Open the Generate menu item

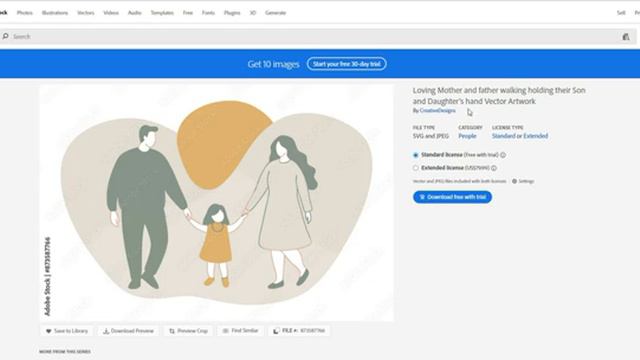276,13
